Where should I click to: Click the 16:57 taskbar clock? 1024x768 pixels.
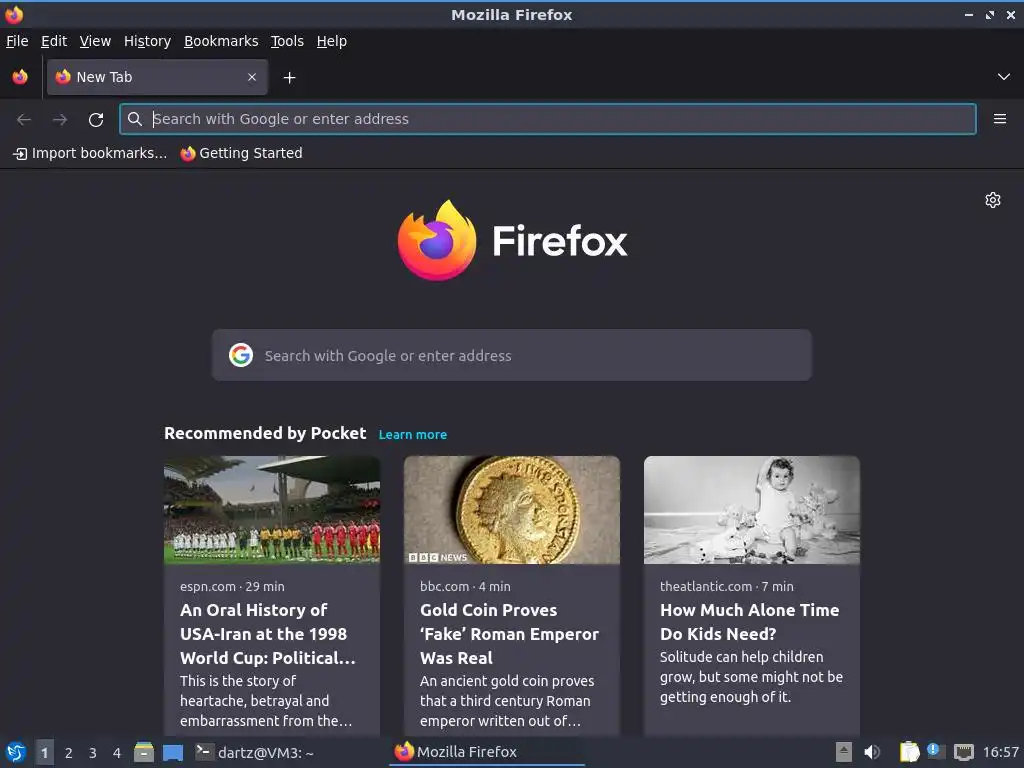[x=1000, y=752]
